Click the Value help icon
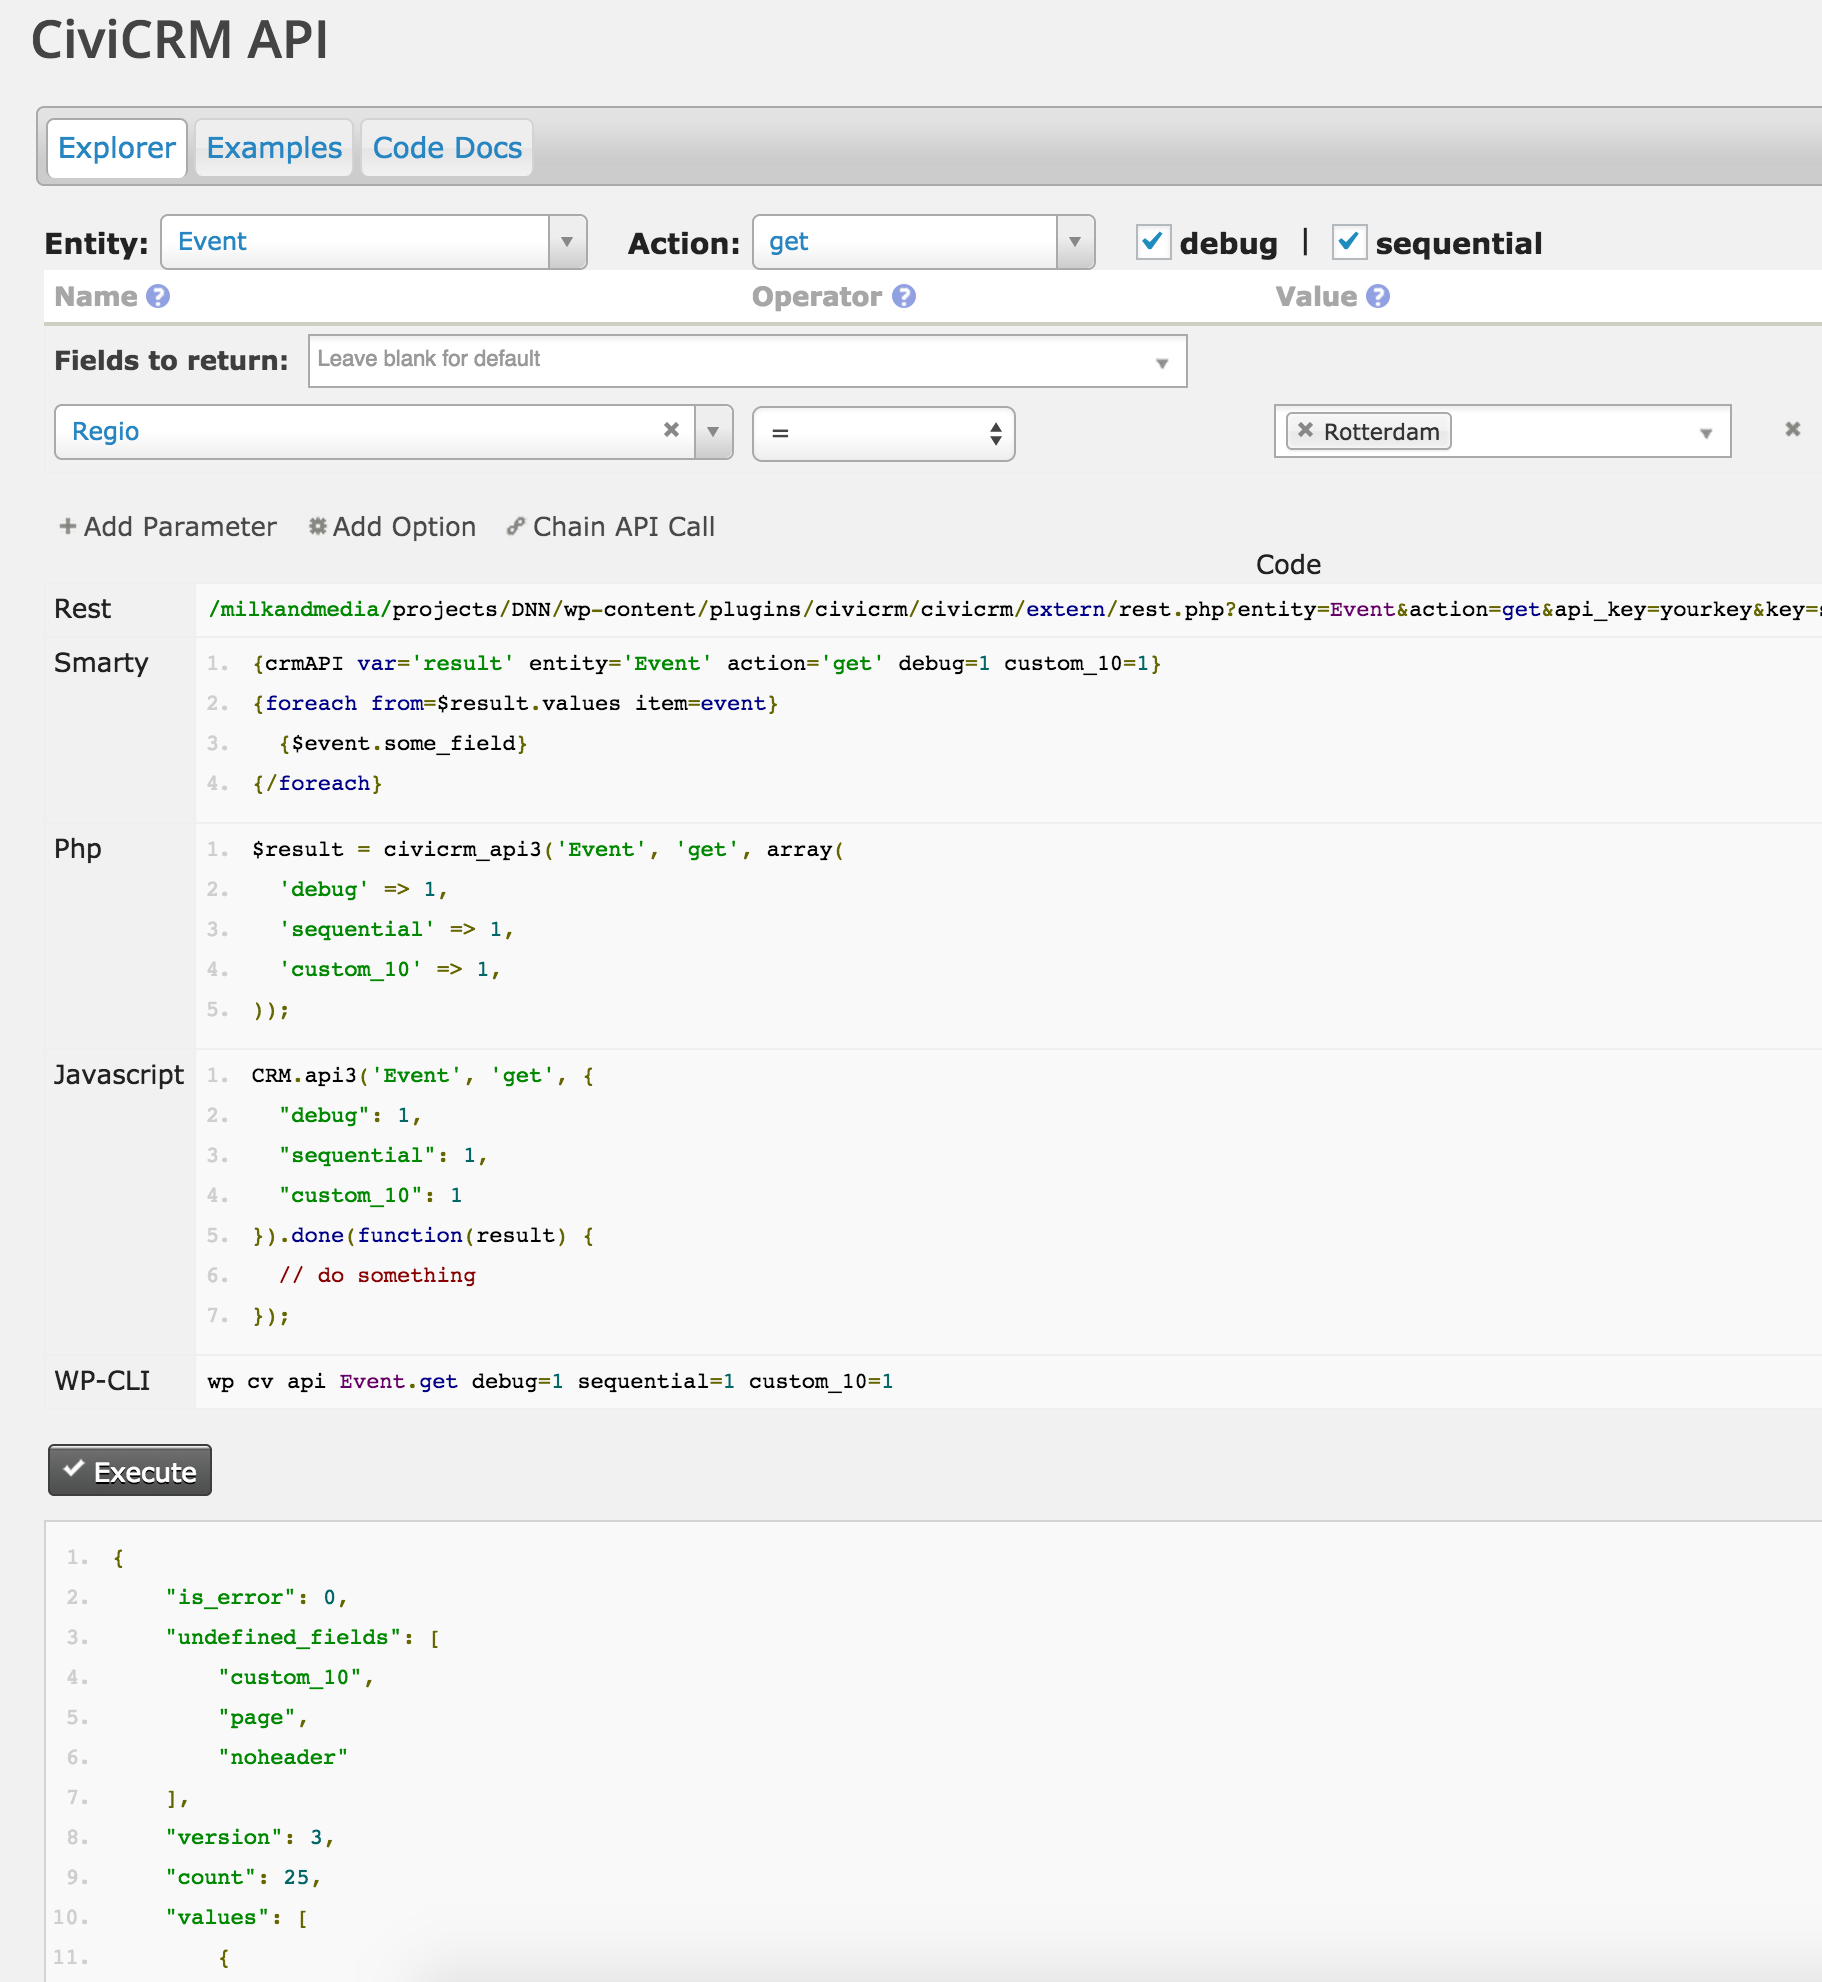The width and height of the screenshot is (1822, 1982). point(1378,296)
